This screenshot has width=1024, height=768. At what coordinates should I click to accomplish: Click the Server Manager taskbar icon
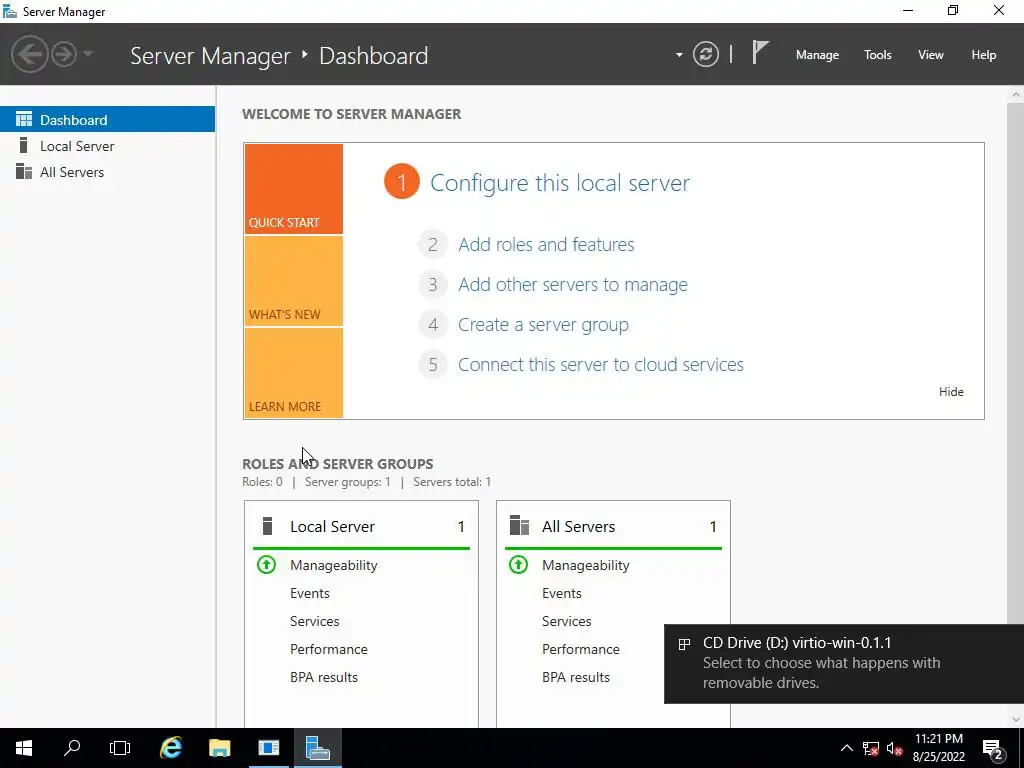pyautogui.click(x=317, y=748)
